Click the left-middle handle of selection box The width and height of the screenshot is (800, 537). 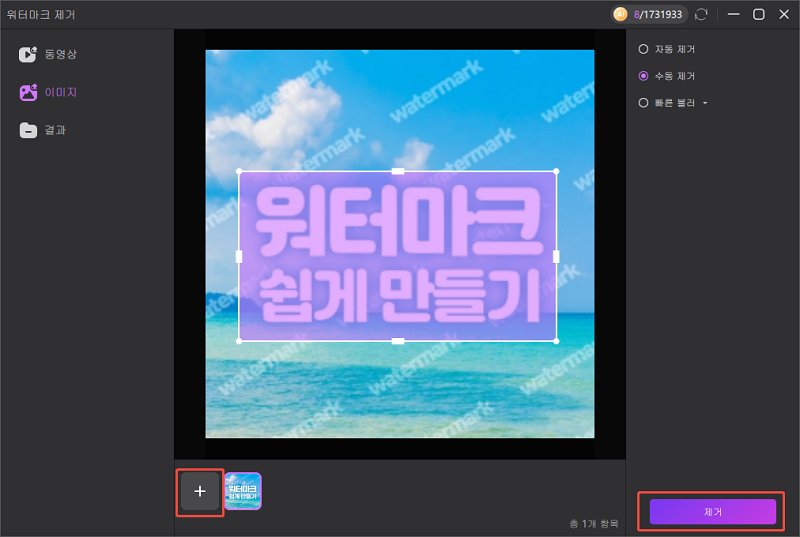[239, 256]
